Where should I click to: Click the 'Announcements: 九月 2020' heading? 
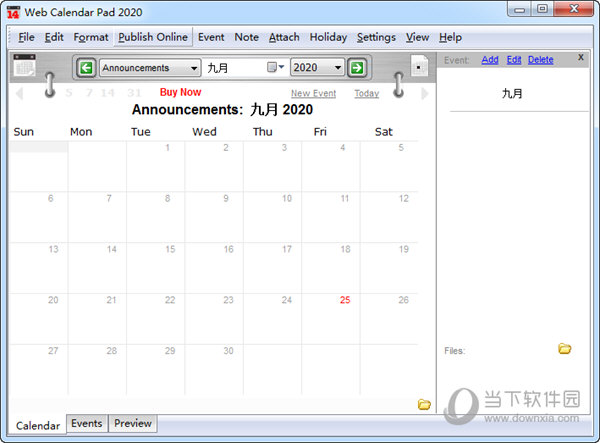pos(222,110)
